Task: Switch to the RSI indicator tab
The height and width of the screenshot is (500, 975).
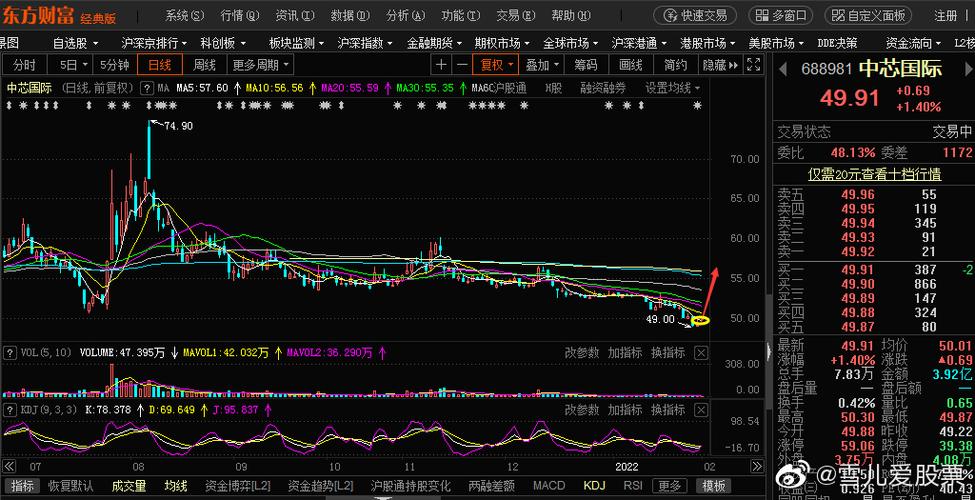Action: 632,486
